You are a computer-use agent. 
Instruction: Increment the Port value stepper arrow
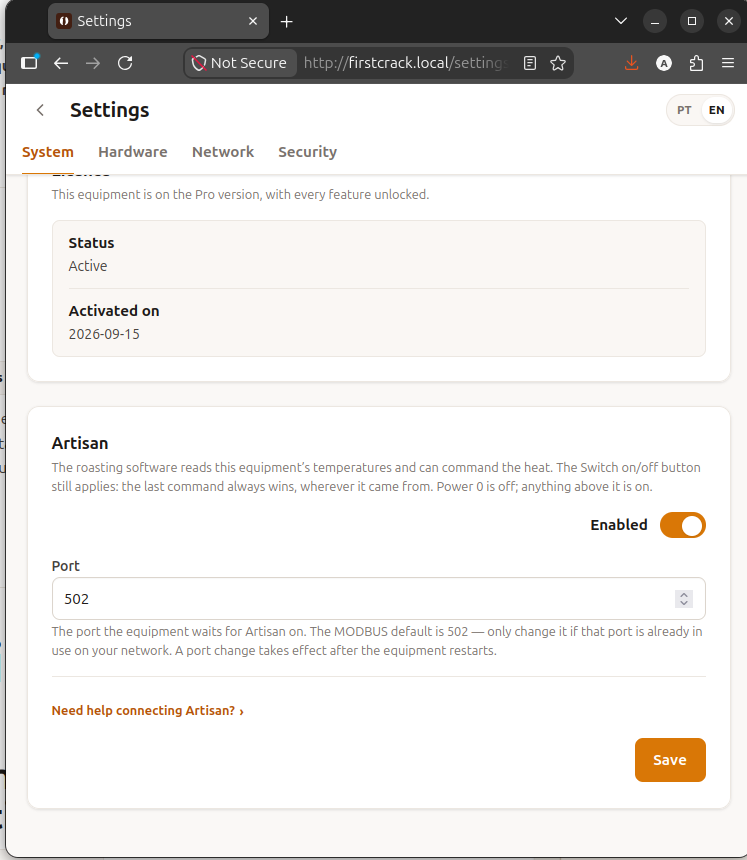point(684,595)
